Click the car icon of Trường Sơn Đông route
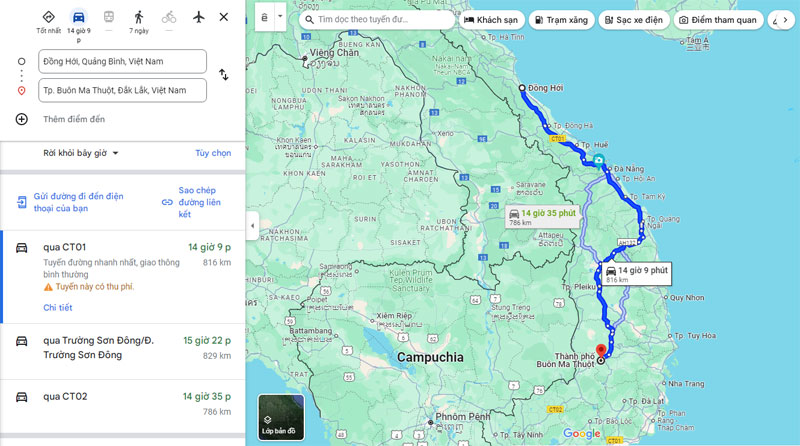 coord(21,340)
